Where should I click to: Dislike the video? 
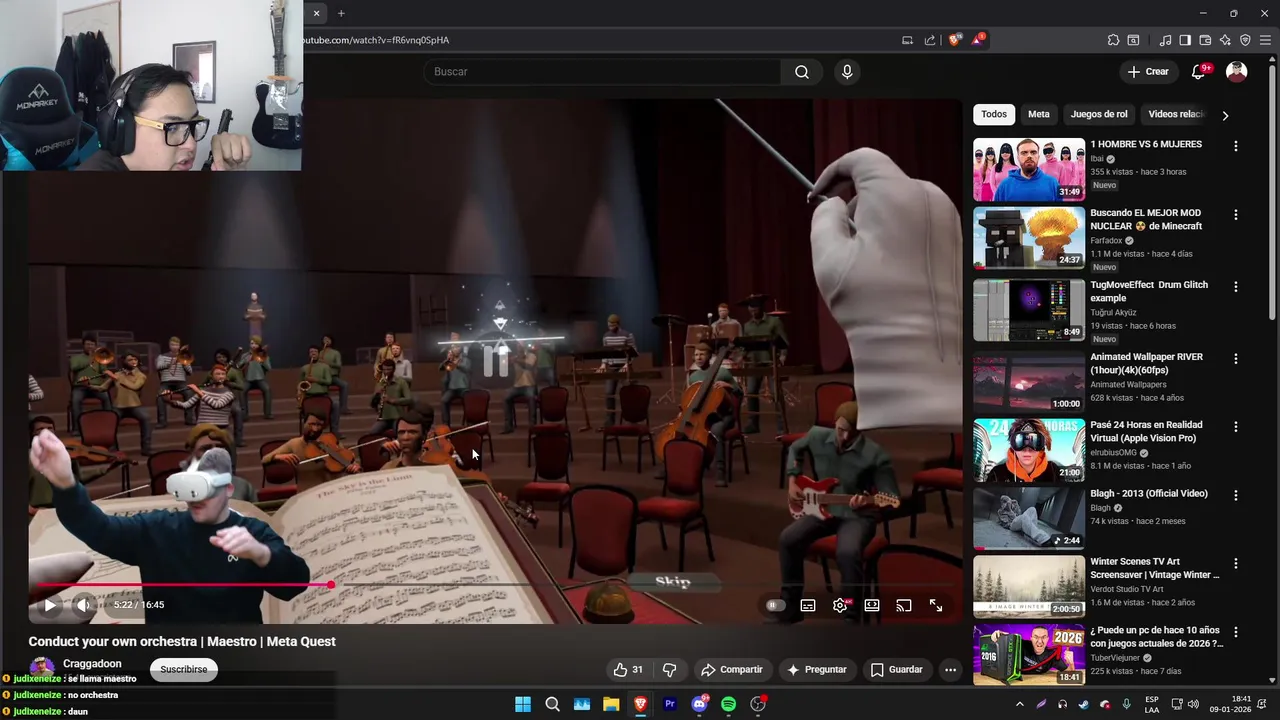pos(670,670)
